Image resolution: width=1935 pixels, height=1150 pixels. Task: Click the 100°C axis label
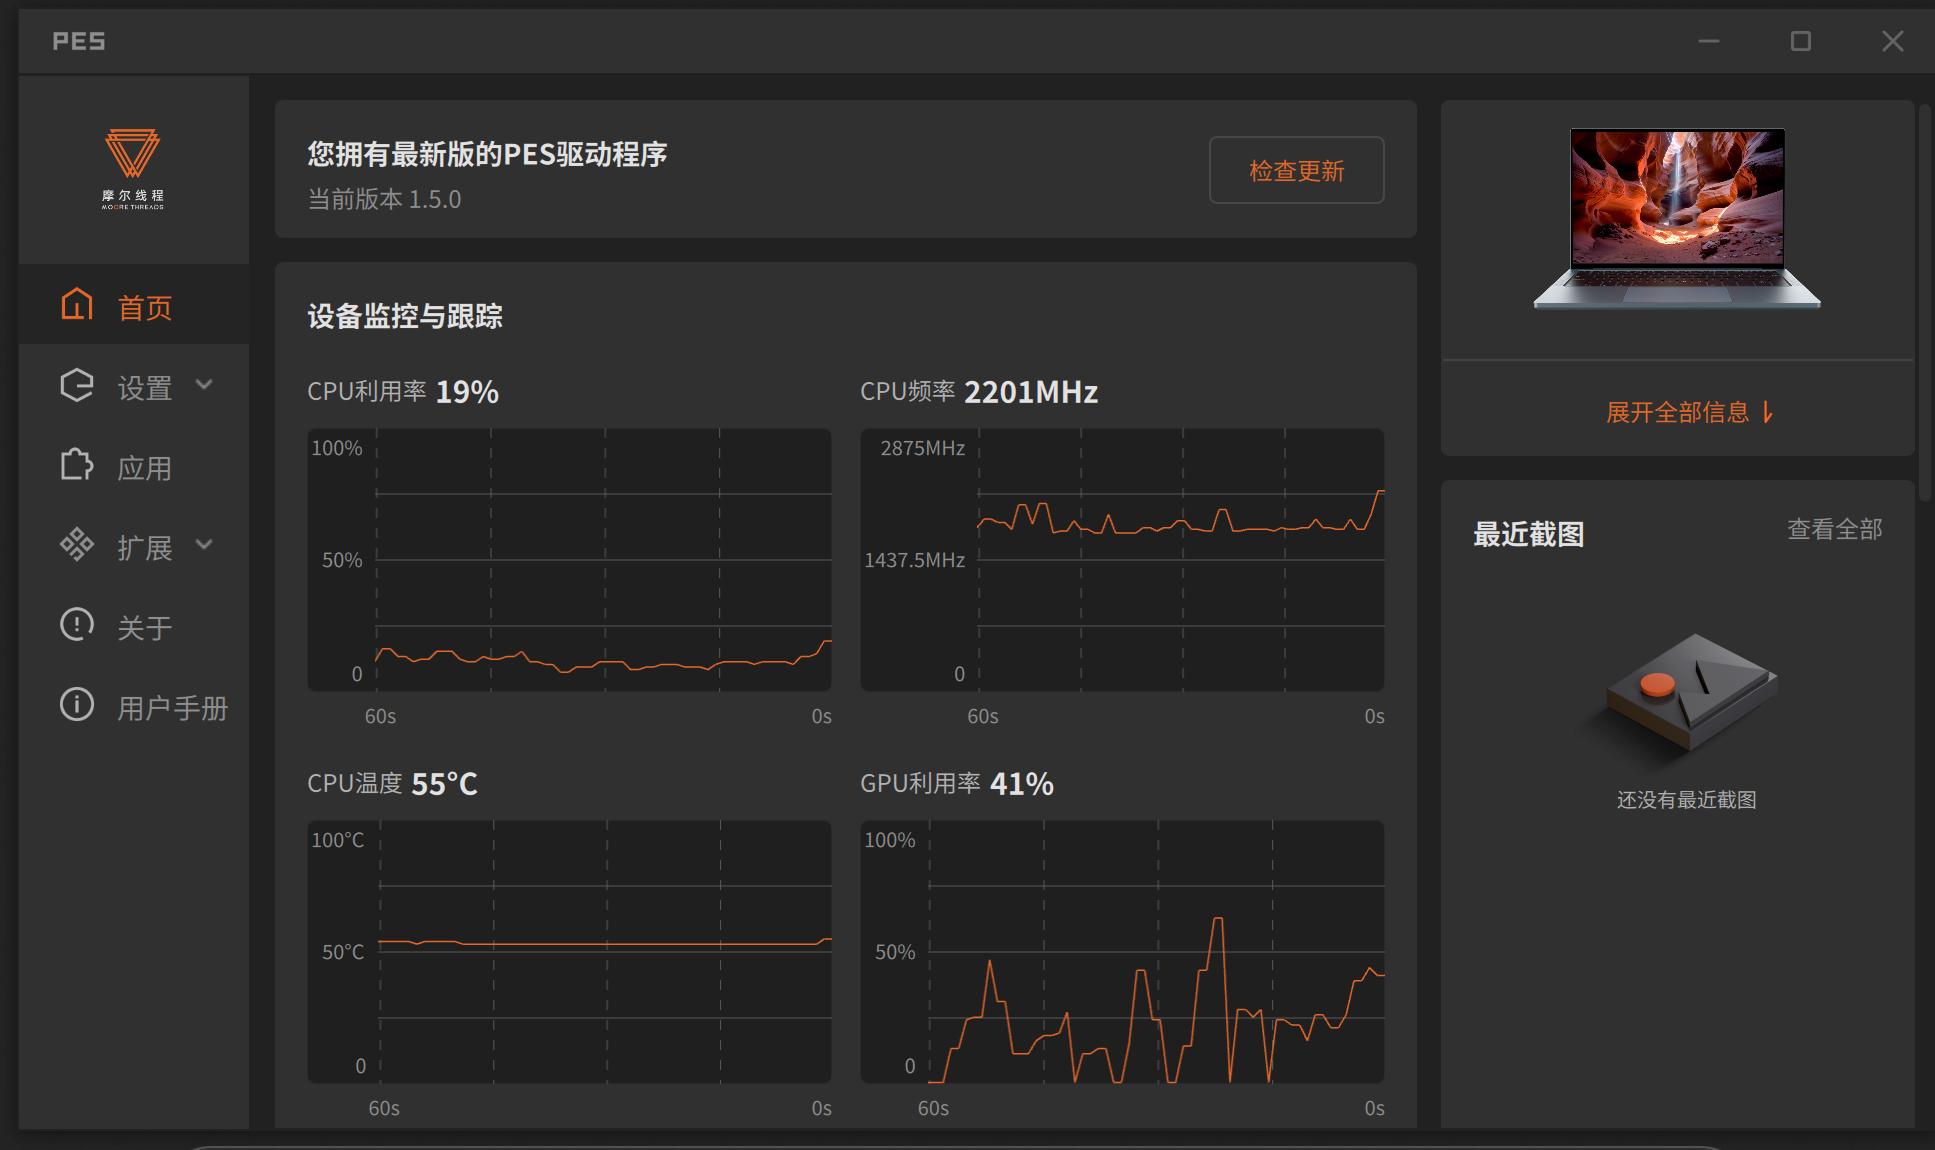click(x=338, y=840)
